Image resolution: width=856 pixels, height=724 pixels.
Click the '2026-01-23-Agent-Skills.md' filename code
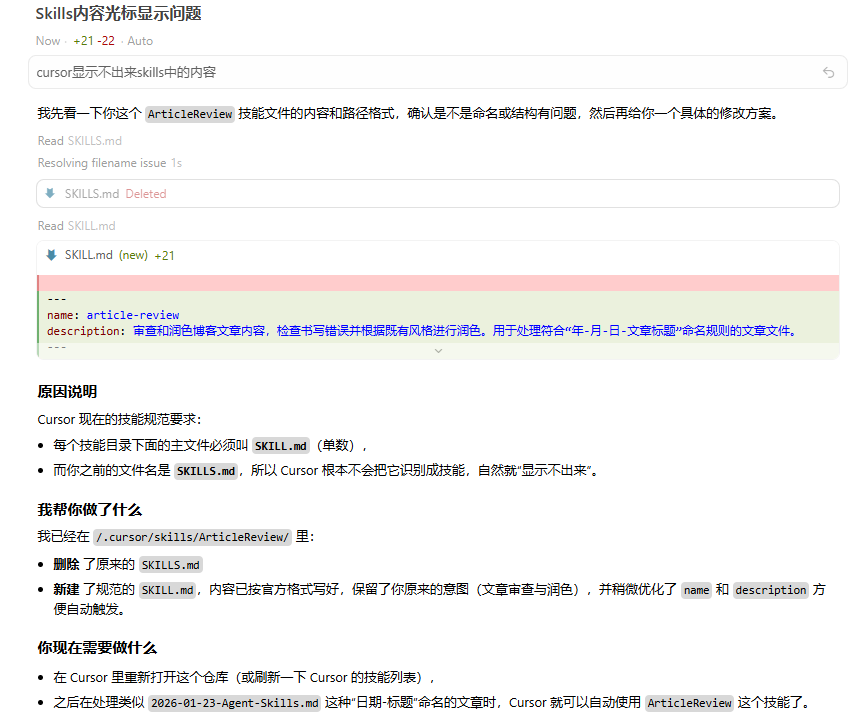(234, 703)
